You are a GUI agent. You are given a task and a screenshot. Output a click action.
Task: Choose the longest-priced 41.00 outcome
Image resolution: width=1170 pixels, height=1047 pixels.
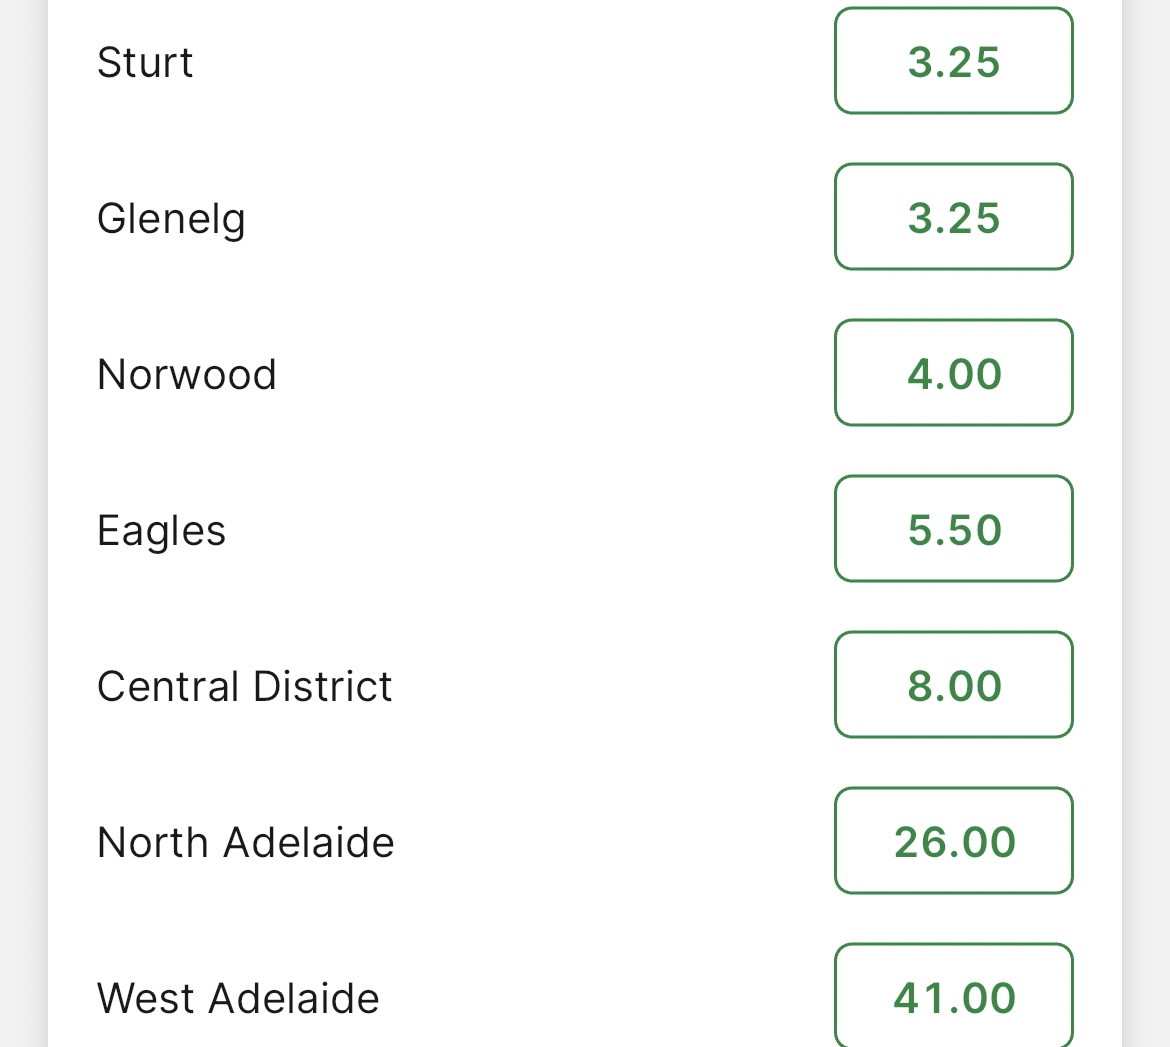954,996
